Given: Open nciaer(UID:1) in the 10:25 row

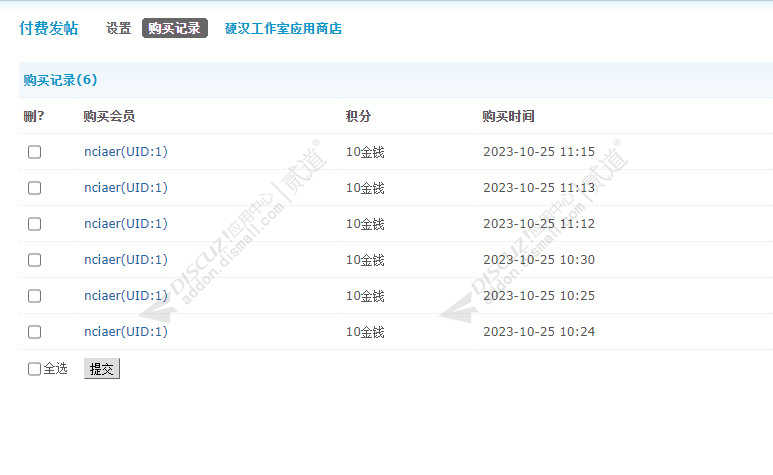Looking at the screenshot, I should (x=126, y=296).
